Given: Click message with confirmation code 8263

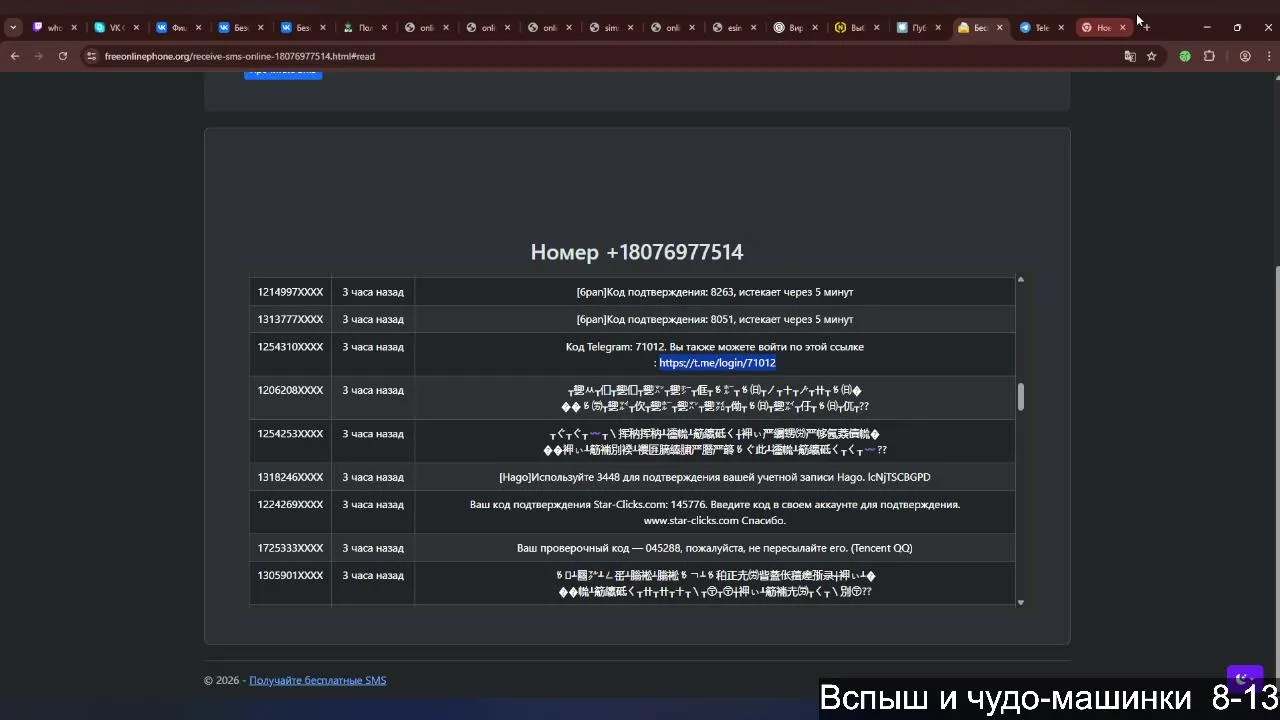Looking at the screenshot, I should [715, 292].
